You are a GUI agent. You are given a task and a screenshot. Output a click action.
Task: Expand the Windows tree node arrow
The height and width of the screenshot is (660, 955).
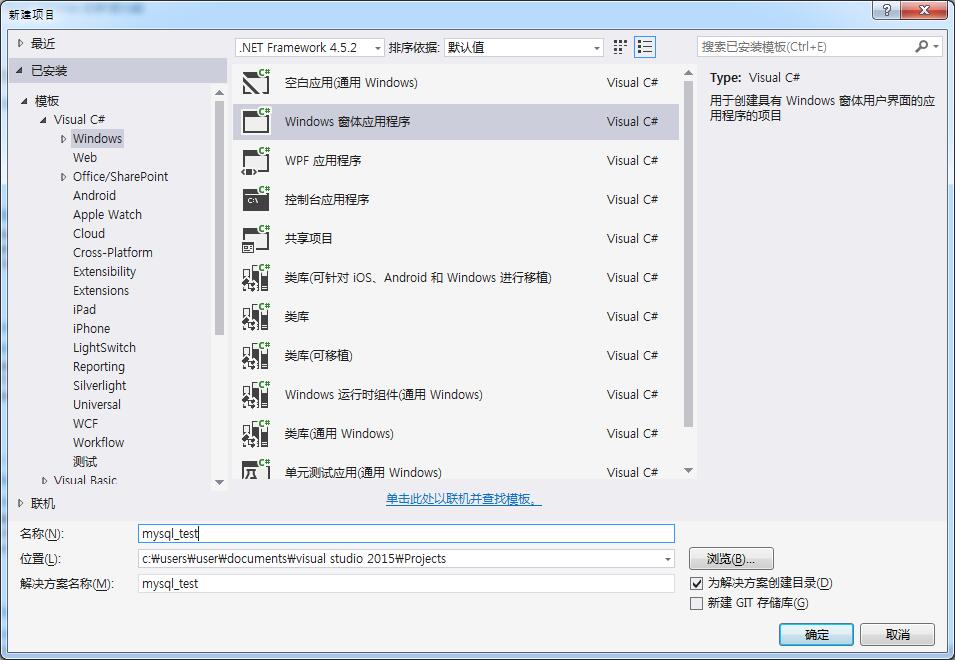coord(63,139)
